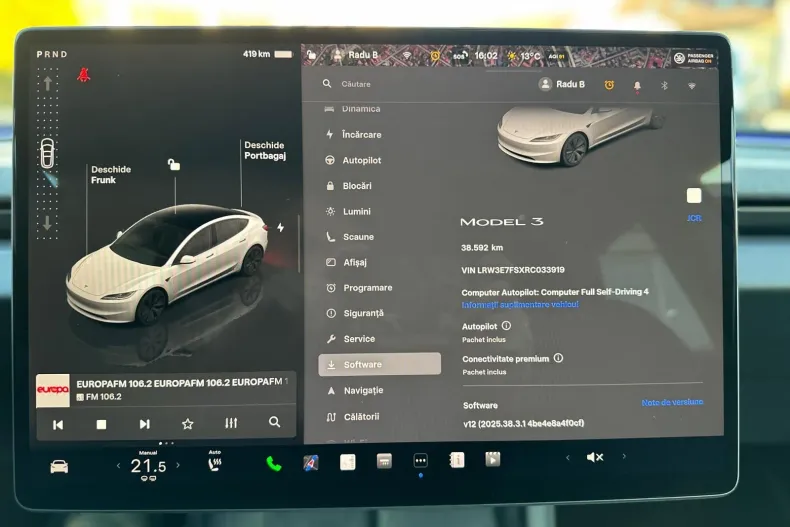Open the green Phone app
Image resolution: width=790 pixels, height=527 pixels.
pyautogui.click(x=274, y=464)
